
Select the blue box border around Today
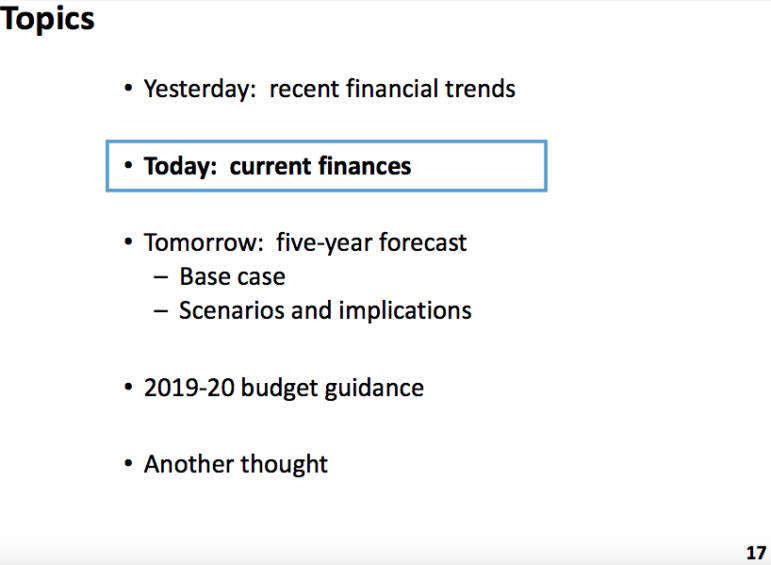(x=326, y=166)
